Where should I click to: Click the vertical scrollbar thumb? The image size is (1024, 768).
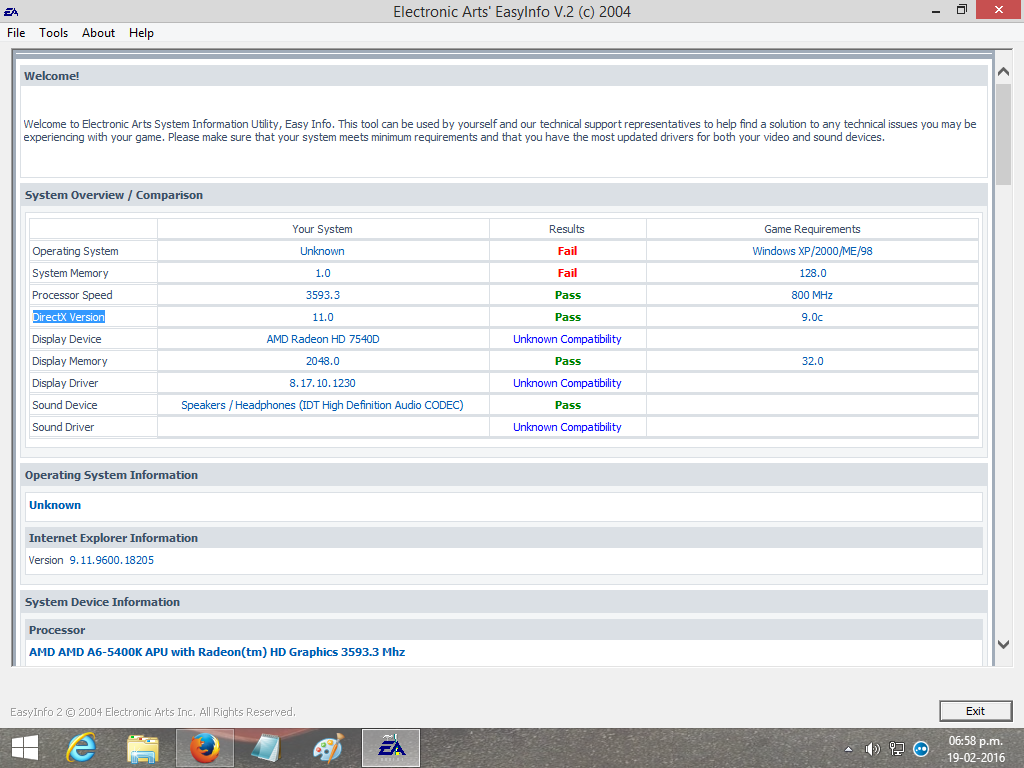pyautogui.click(x=1004, y=134)
